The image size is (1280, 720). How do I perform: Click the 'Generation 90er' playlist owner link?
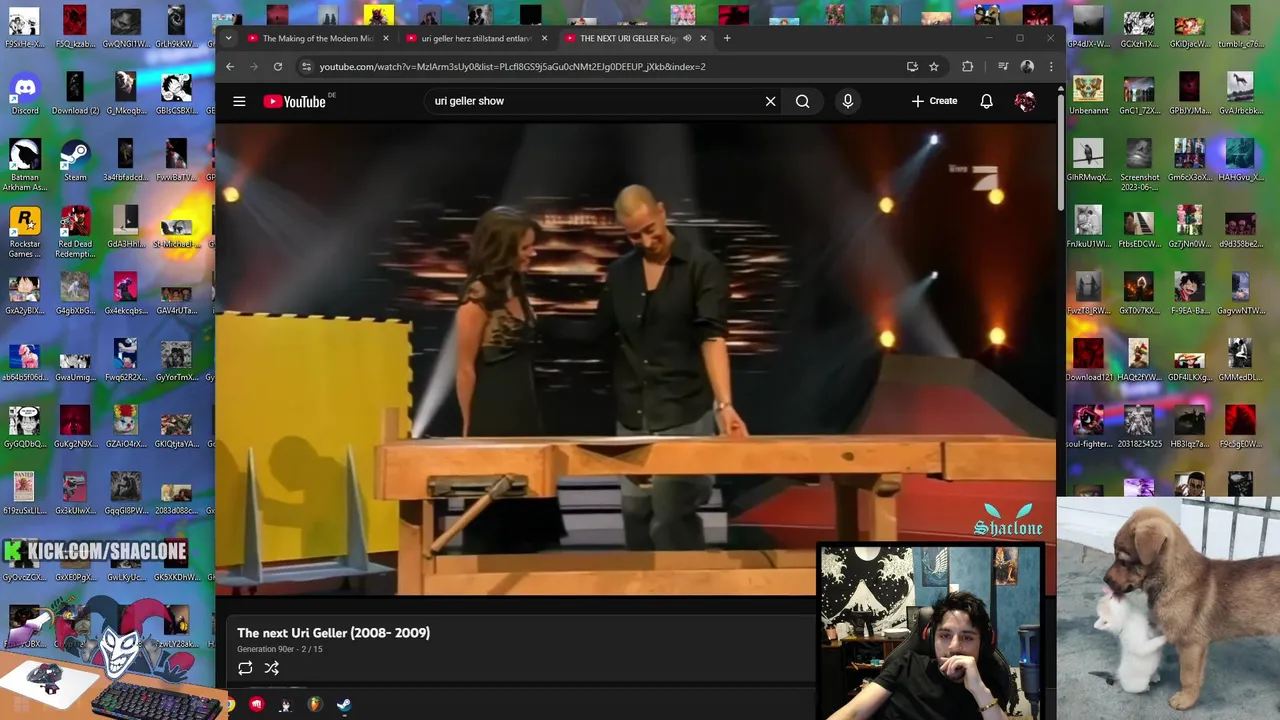click(267, 649)
